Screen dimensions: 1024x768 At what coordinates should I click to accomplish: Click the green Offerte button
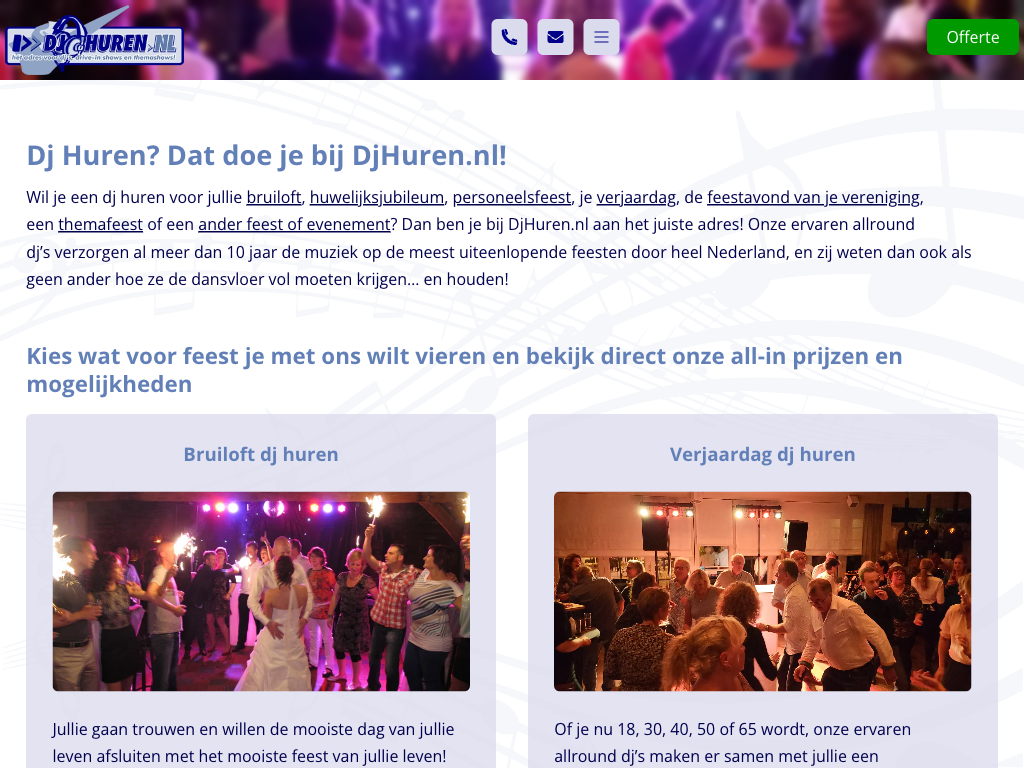tap(972, 37)
